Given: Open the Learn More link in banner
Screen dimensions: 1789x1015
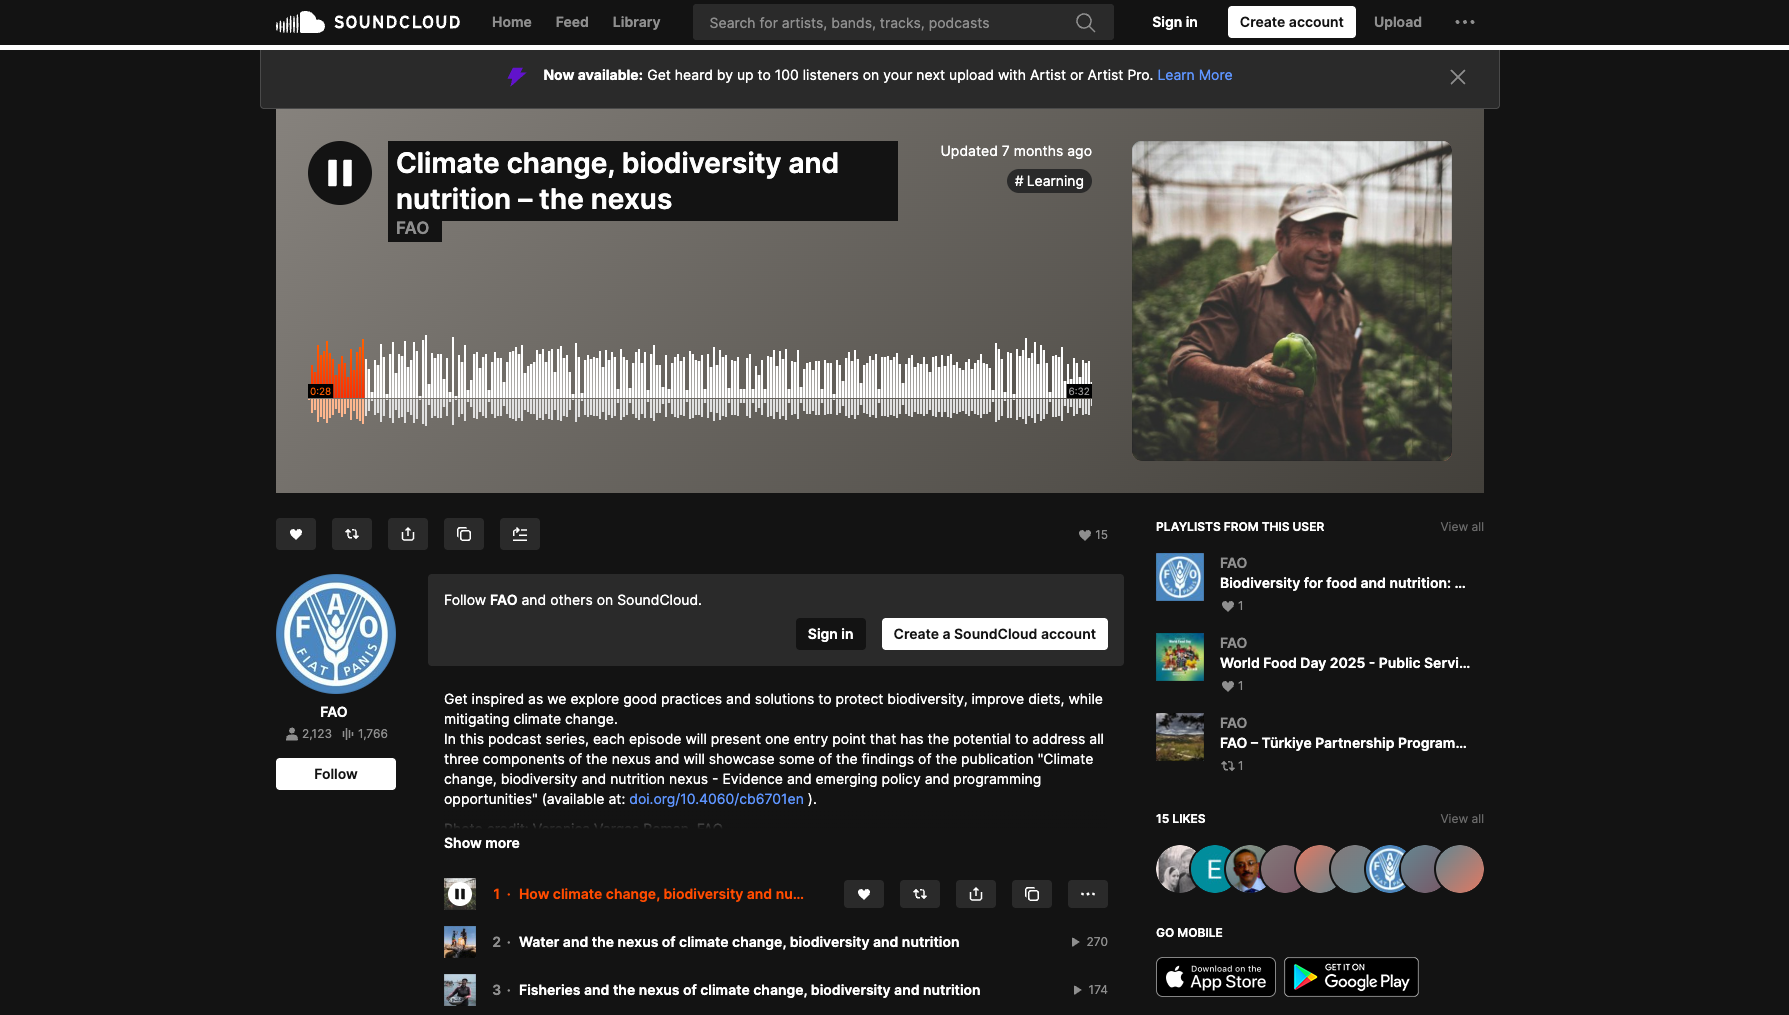Looking at the screenshot, I should pos(1194,75).
